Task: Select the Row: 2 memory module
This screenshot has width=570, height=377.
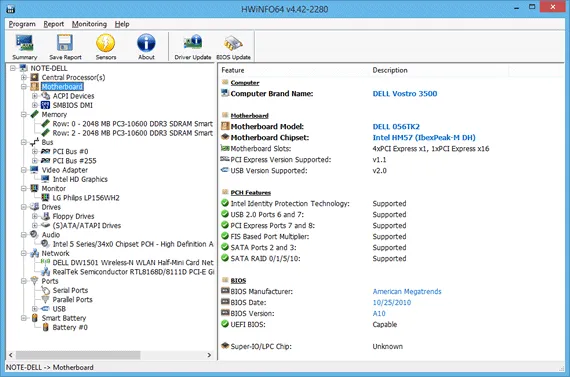Action: (133, 133)
